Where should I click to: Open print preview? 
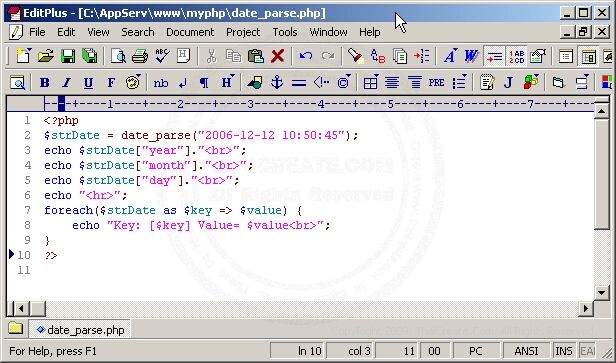(x=118, y=56)
